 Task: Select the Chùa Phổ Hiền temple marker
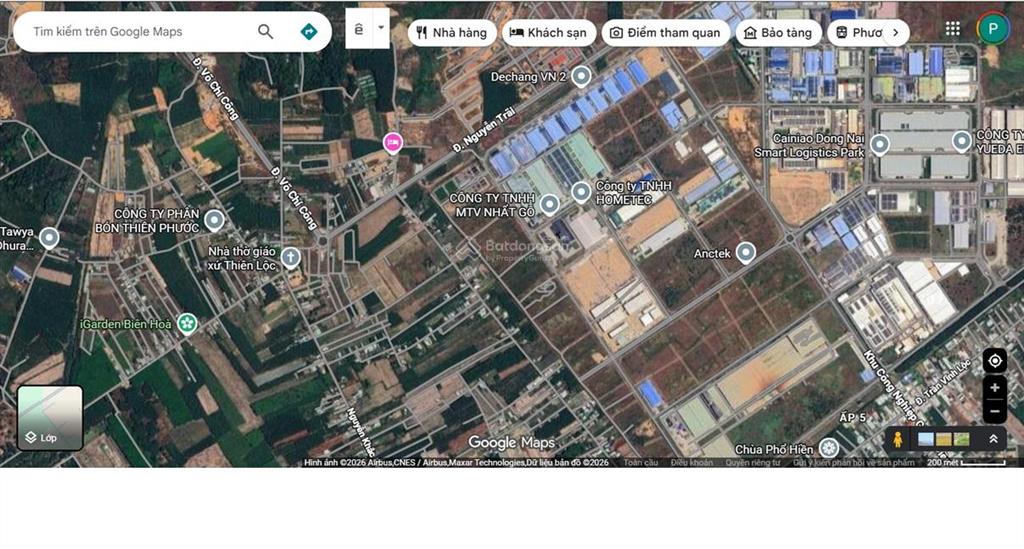829,448
